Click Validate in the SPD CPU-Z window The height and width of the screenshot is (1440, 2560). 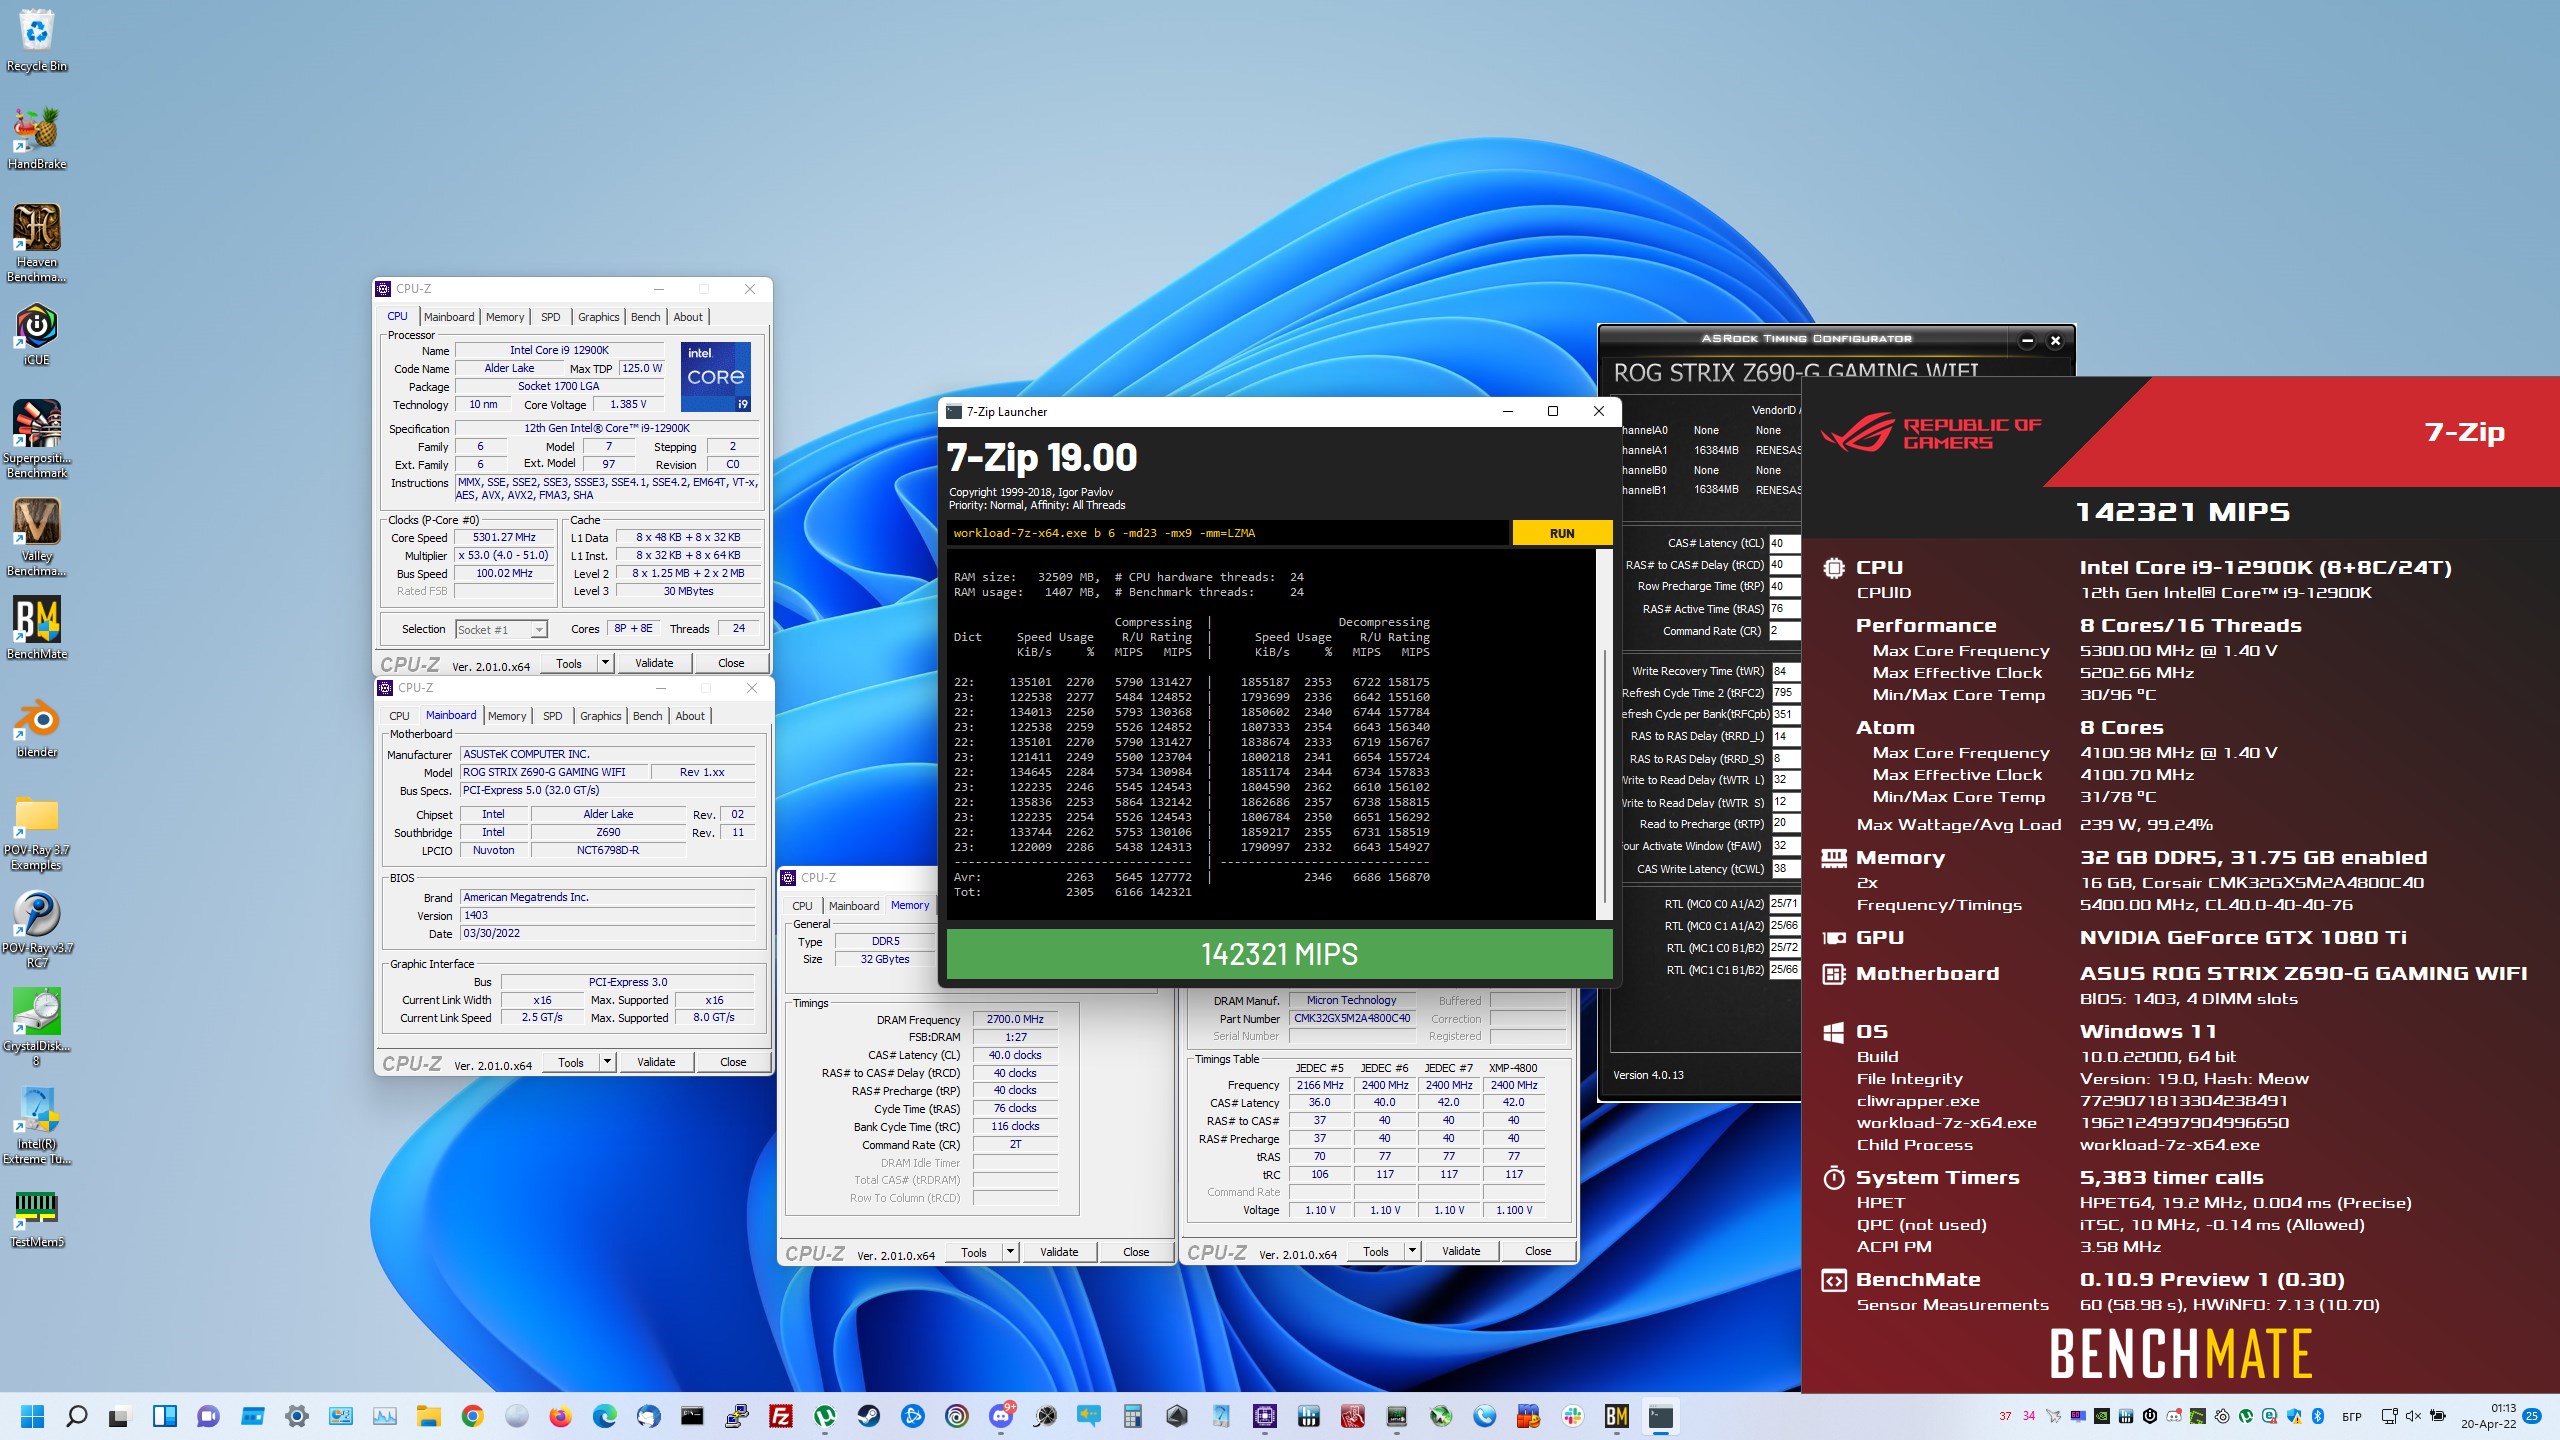[1460, 1251]
